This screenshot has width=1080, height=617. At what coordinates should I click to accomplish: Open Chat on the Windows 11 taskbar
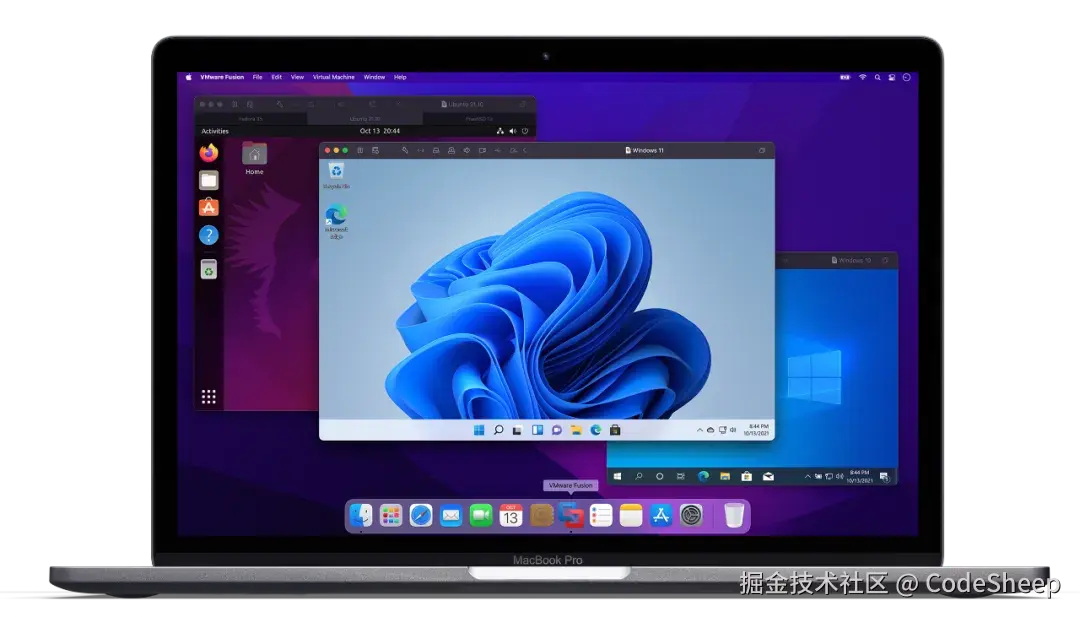[x=557, y=430]
